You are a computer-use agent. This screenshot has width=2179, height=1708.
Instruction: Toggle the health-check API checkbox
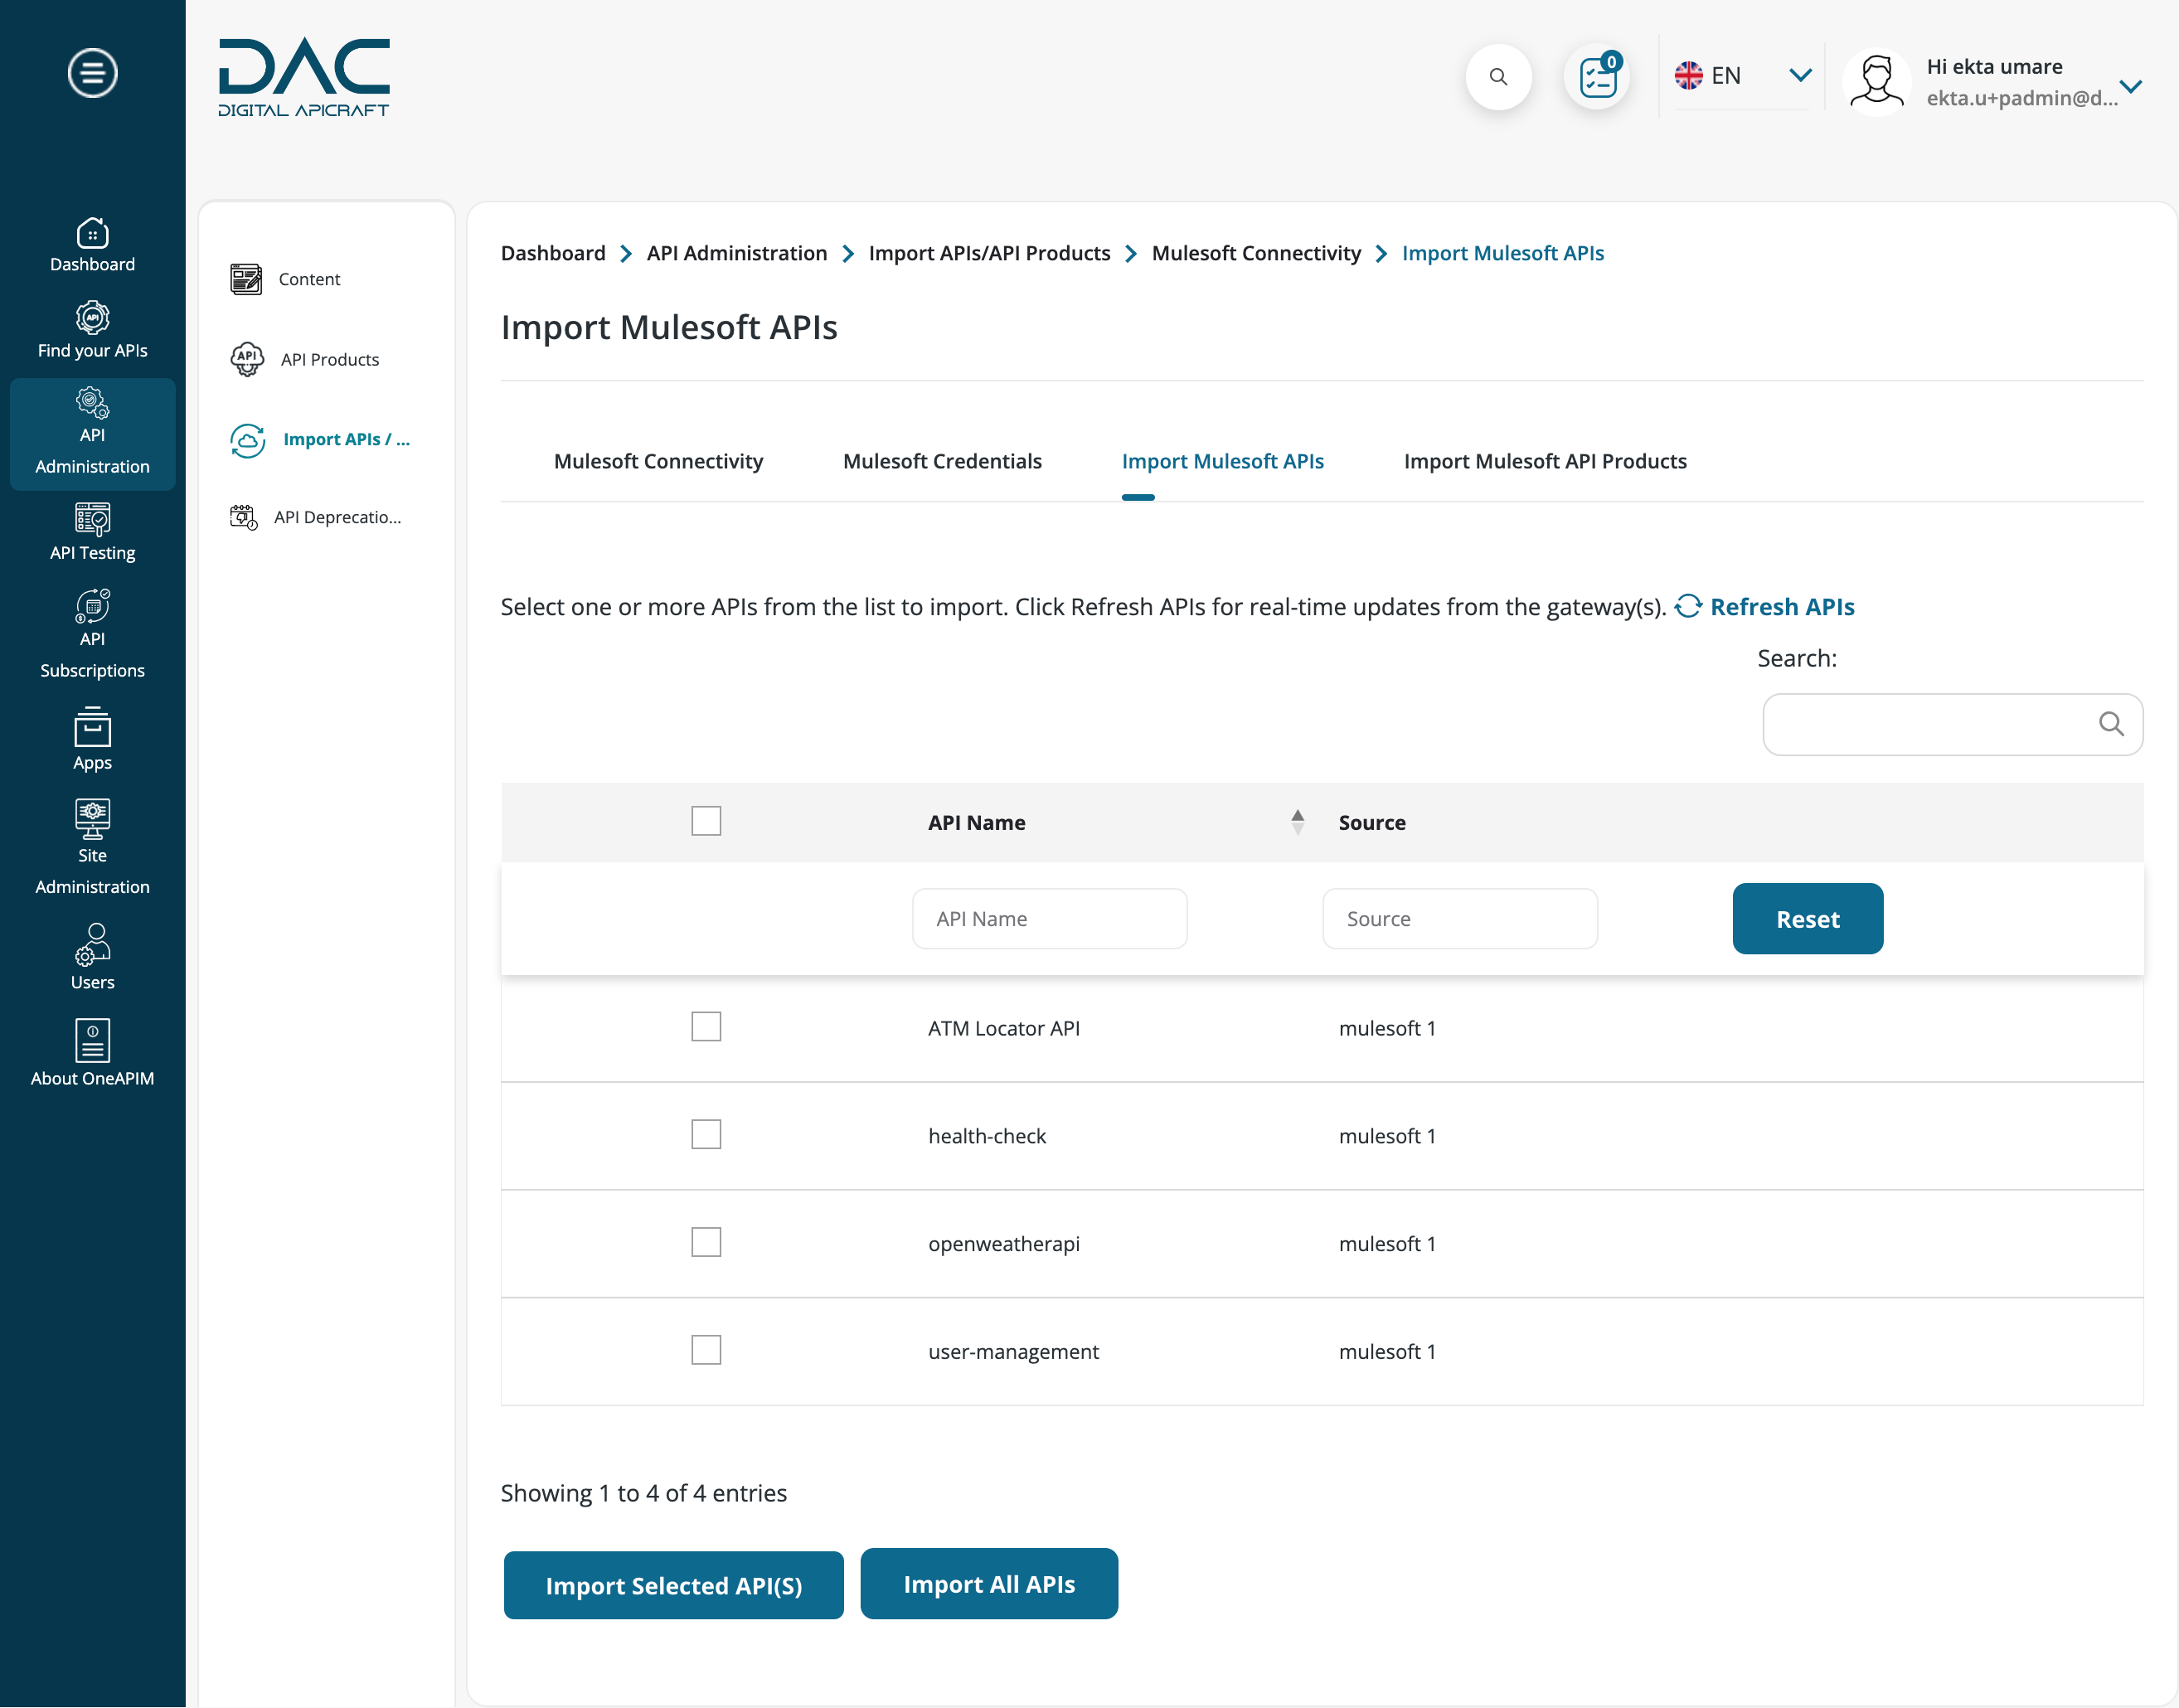706,1133
